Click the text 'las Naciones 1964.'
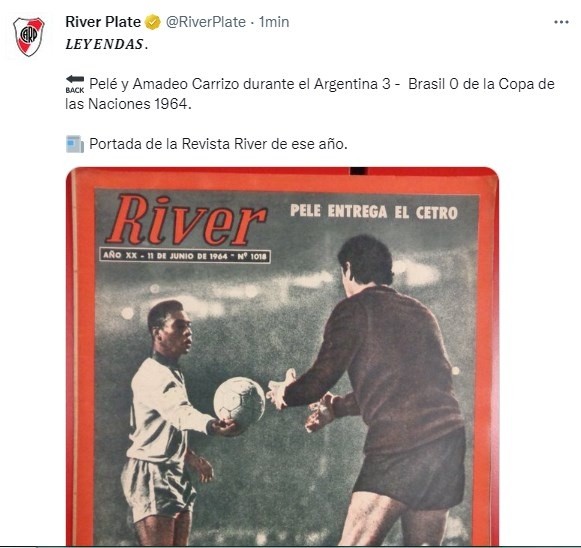Viewport: 581px width, 548px height. click(x=128, y=104)
